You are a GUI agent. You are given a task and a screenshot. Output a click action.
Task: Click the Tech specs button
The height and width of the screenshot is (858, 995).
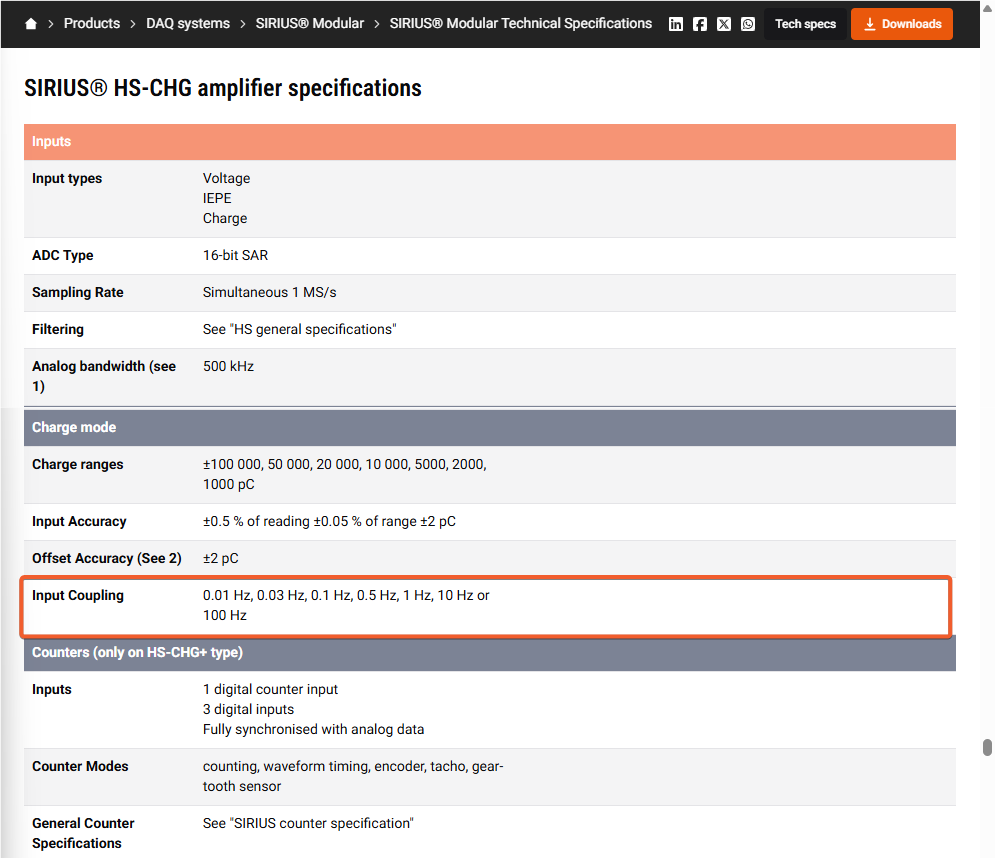[805, 24]
